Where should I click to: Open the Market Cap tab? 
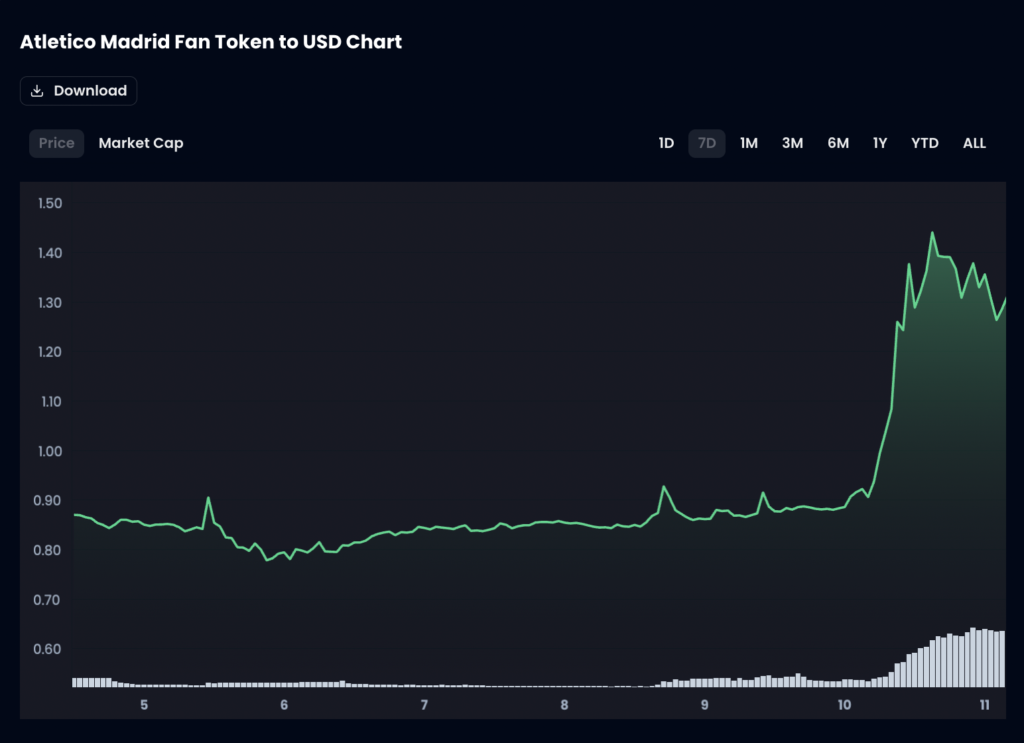141,143
